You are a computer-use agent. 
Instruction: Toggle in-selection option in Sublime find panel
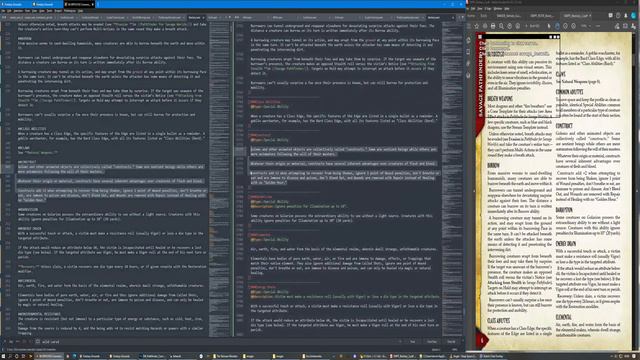(x=31, y=342)
